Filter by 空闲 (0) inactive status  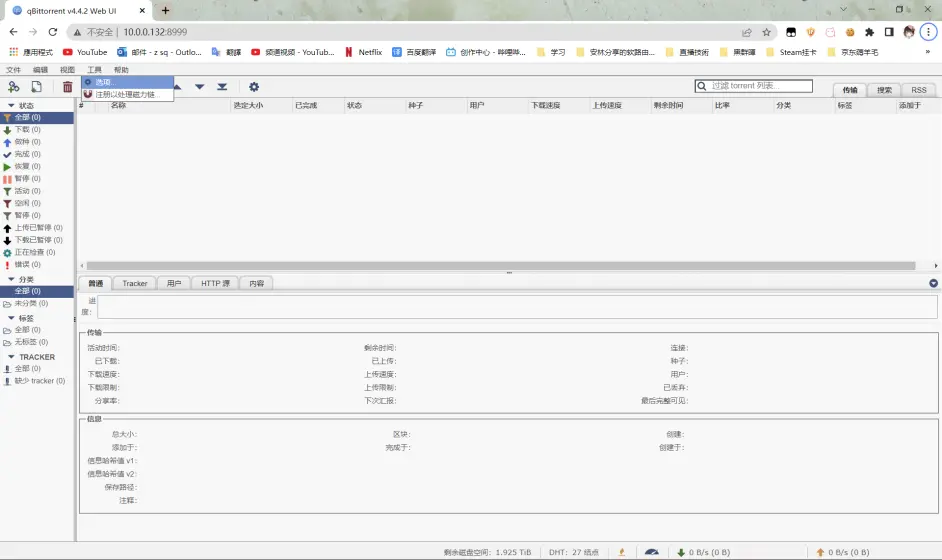coord(37,203)
